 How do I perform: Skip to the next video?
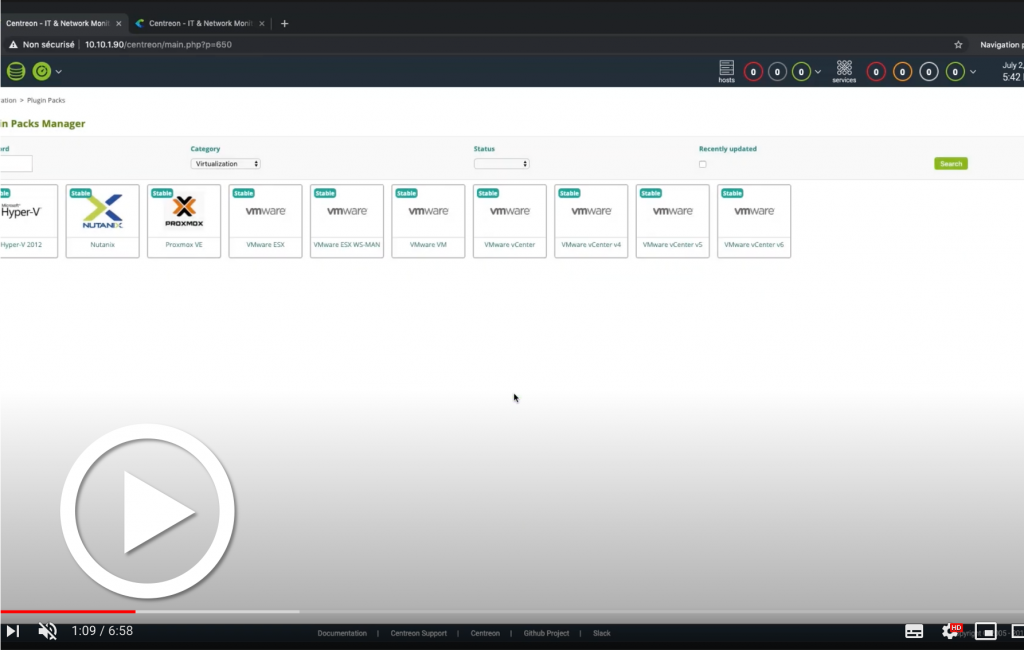12,631
